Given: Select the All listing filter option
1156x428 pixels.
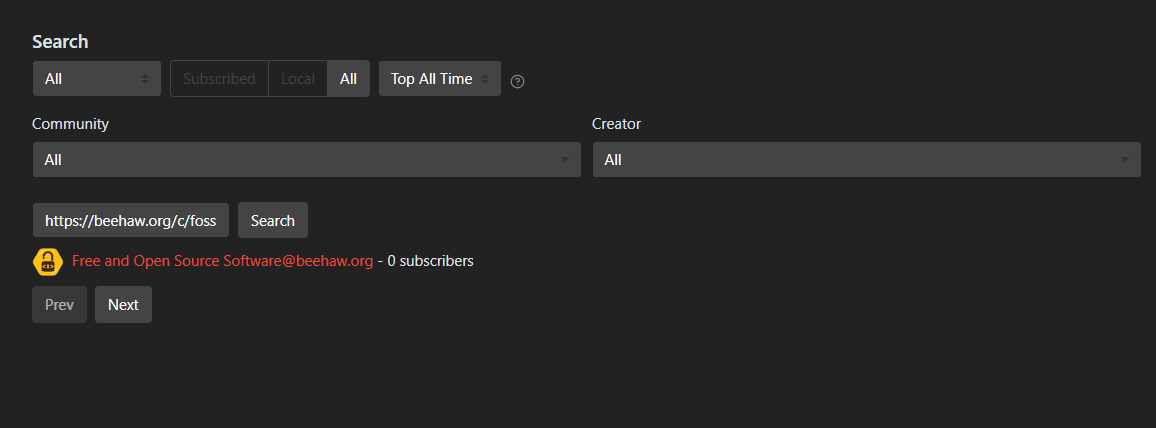Looking at the screenshot, I should 348,79.
